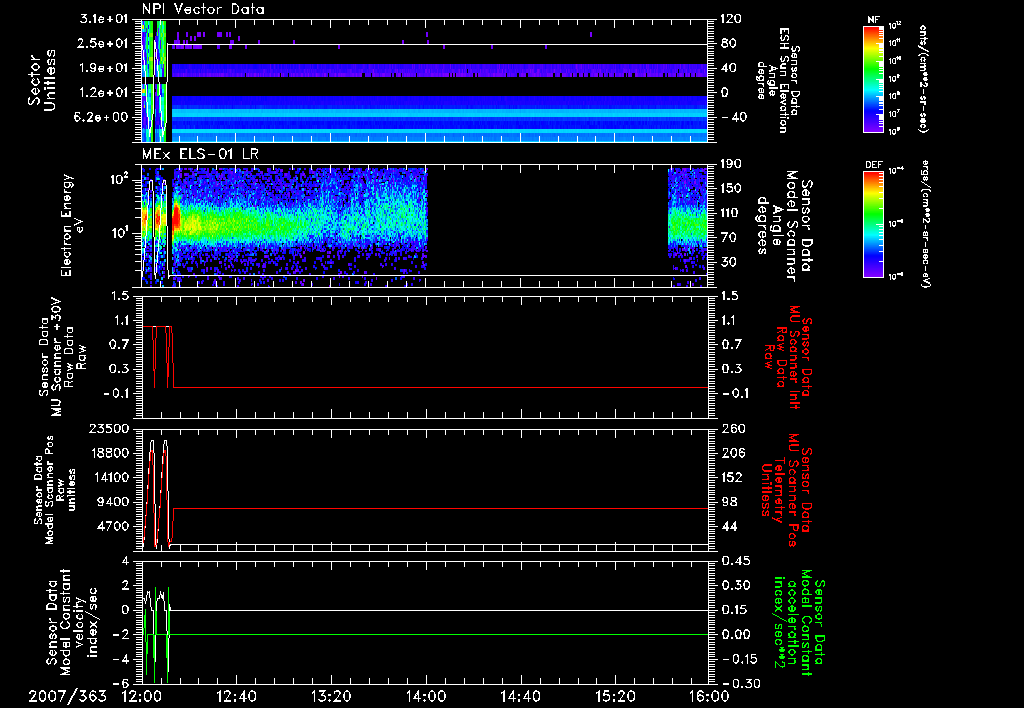
Task: Click the '150' scanner angle tick value
Action: click(x=731, y=189)
